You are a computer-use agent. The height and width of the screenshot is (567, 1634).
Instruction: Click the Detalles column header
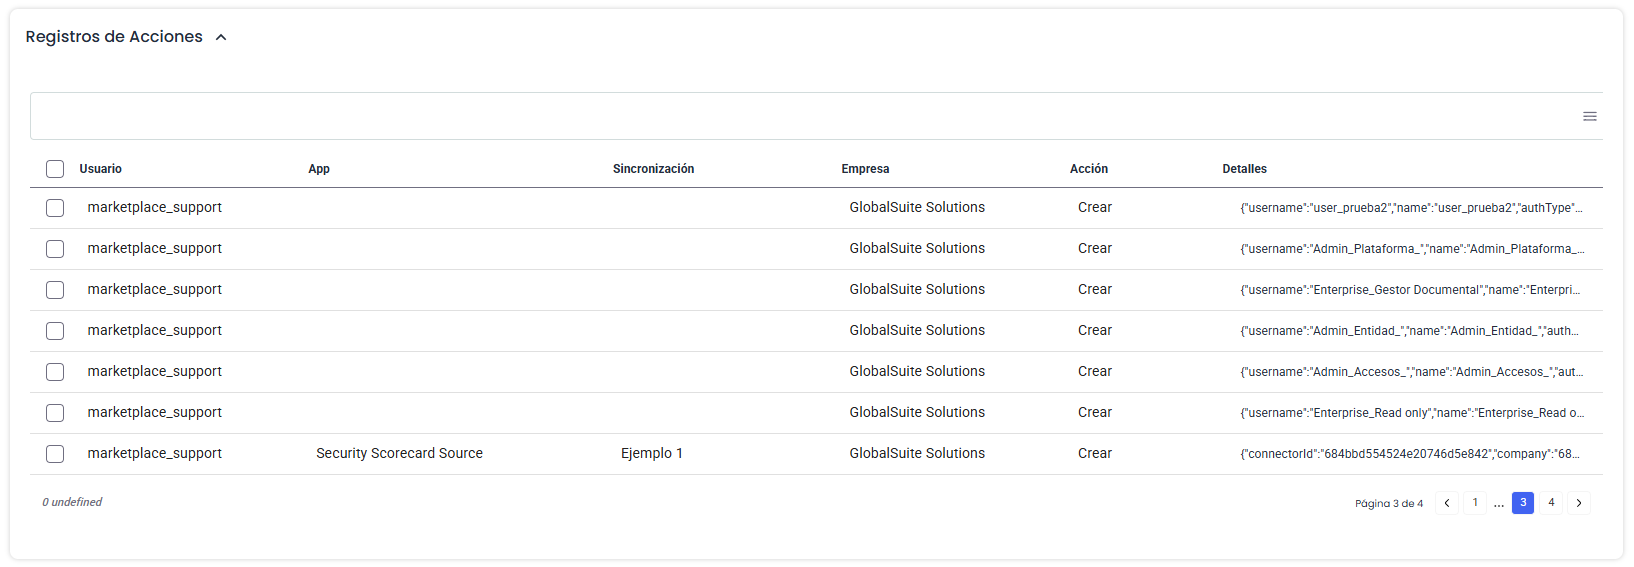pyautogui.click(x=1244, y=169)
